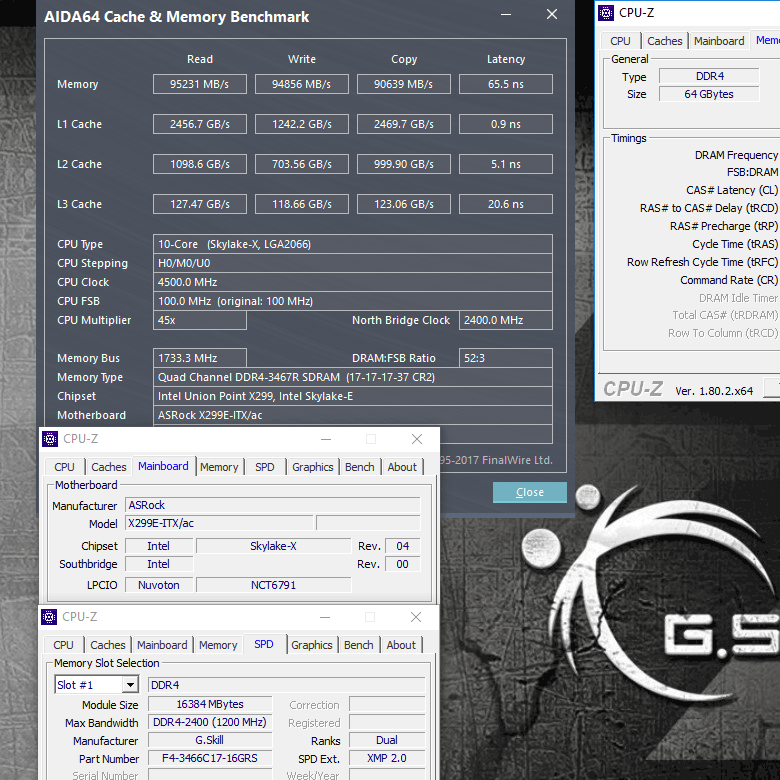Viewport: 780px width, 780px height.
Task: Close the AIDA64 window using its X icon
Action: click(552, 14)
